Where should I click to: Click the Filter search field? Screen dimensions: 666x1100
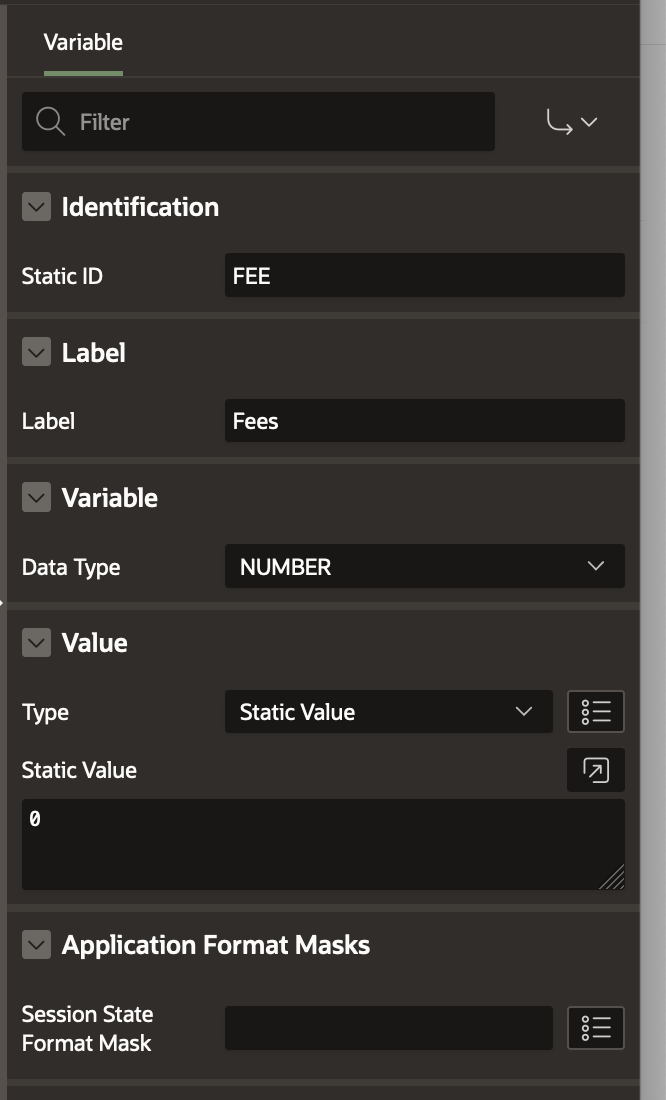[270, 122]
